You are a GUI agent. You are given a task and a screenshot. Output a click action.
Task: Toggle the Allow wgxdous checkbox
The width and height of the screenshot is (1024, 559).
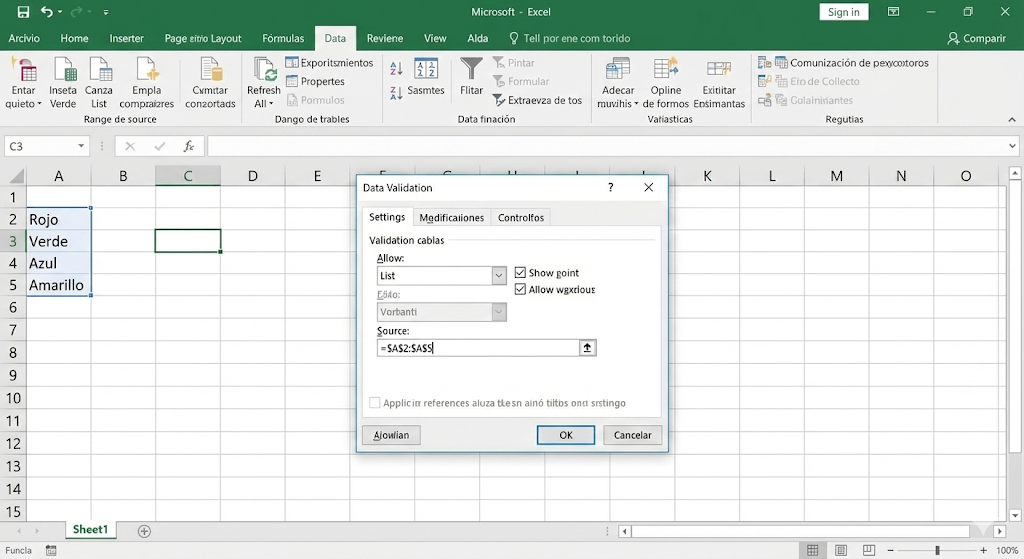point(520,289)
